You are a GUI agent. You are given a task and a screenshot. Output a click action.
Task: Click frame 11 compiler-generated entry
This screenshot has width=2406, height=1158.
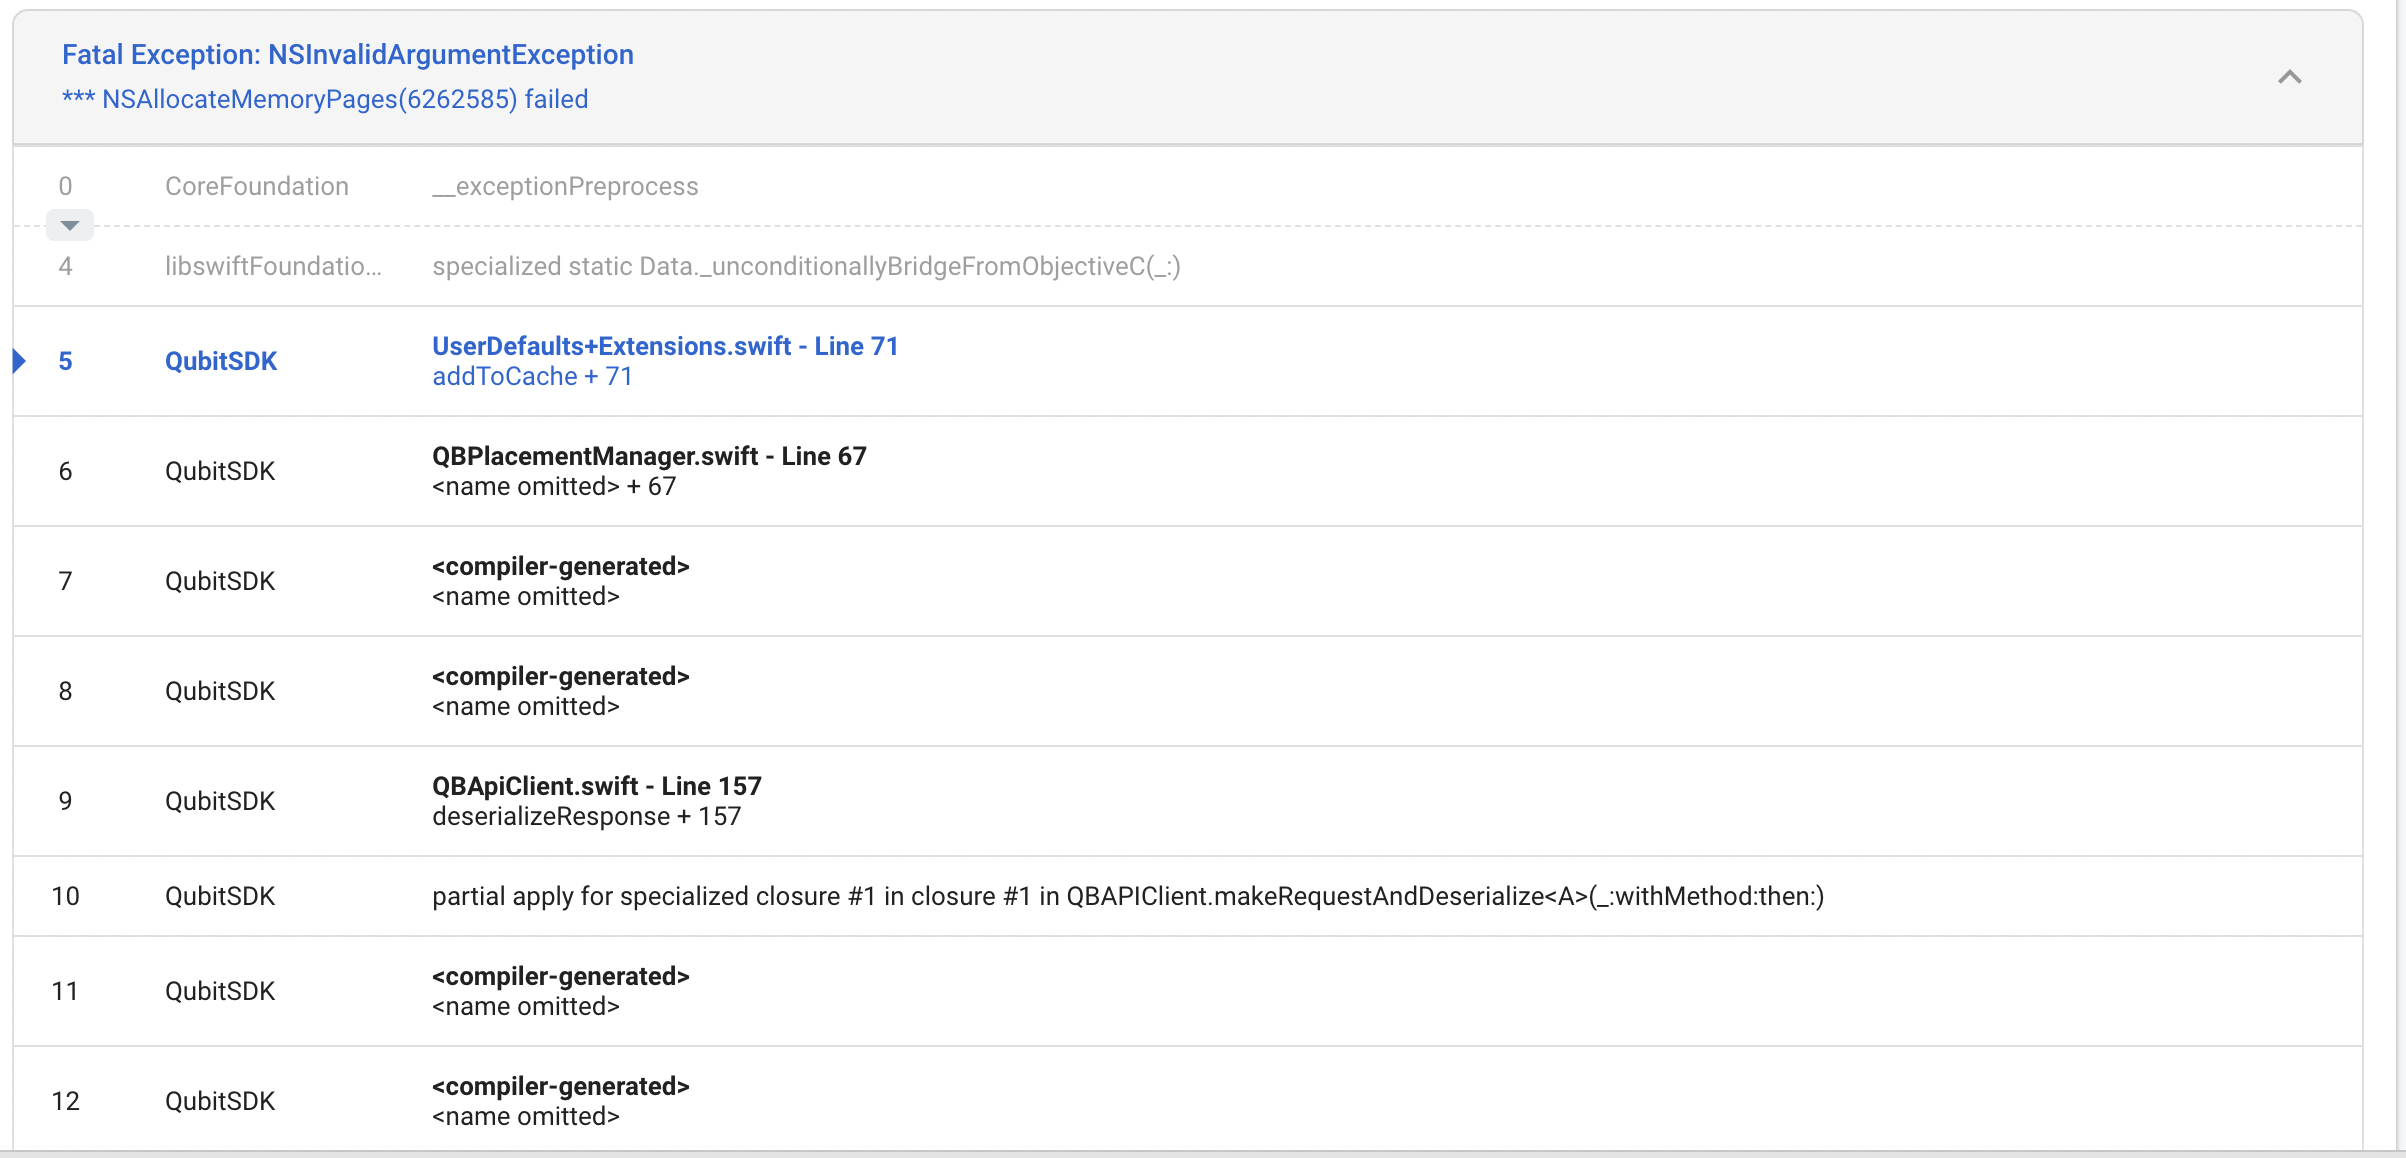[x=561, y=991]
